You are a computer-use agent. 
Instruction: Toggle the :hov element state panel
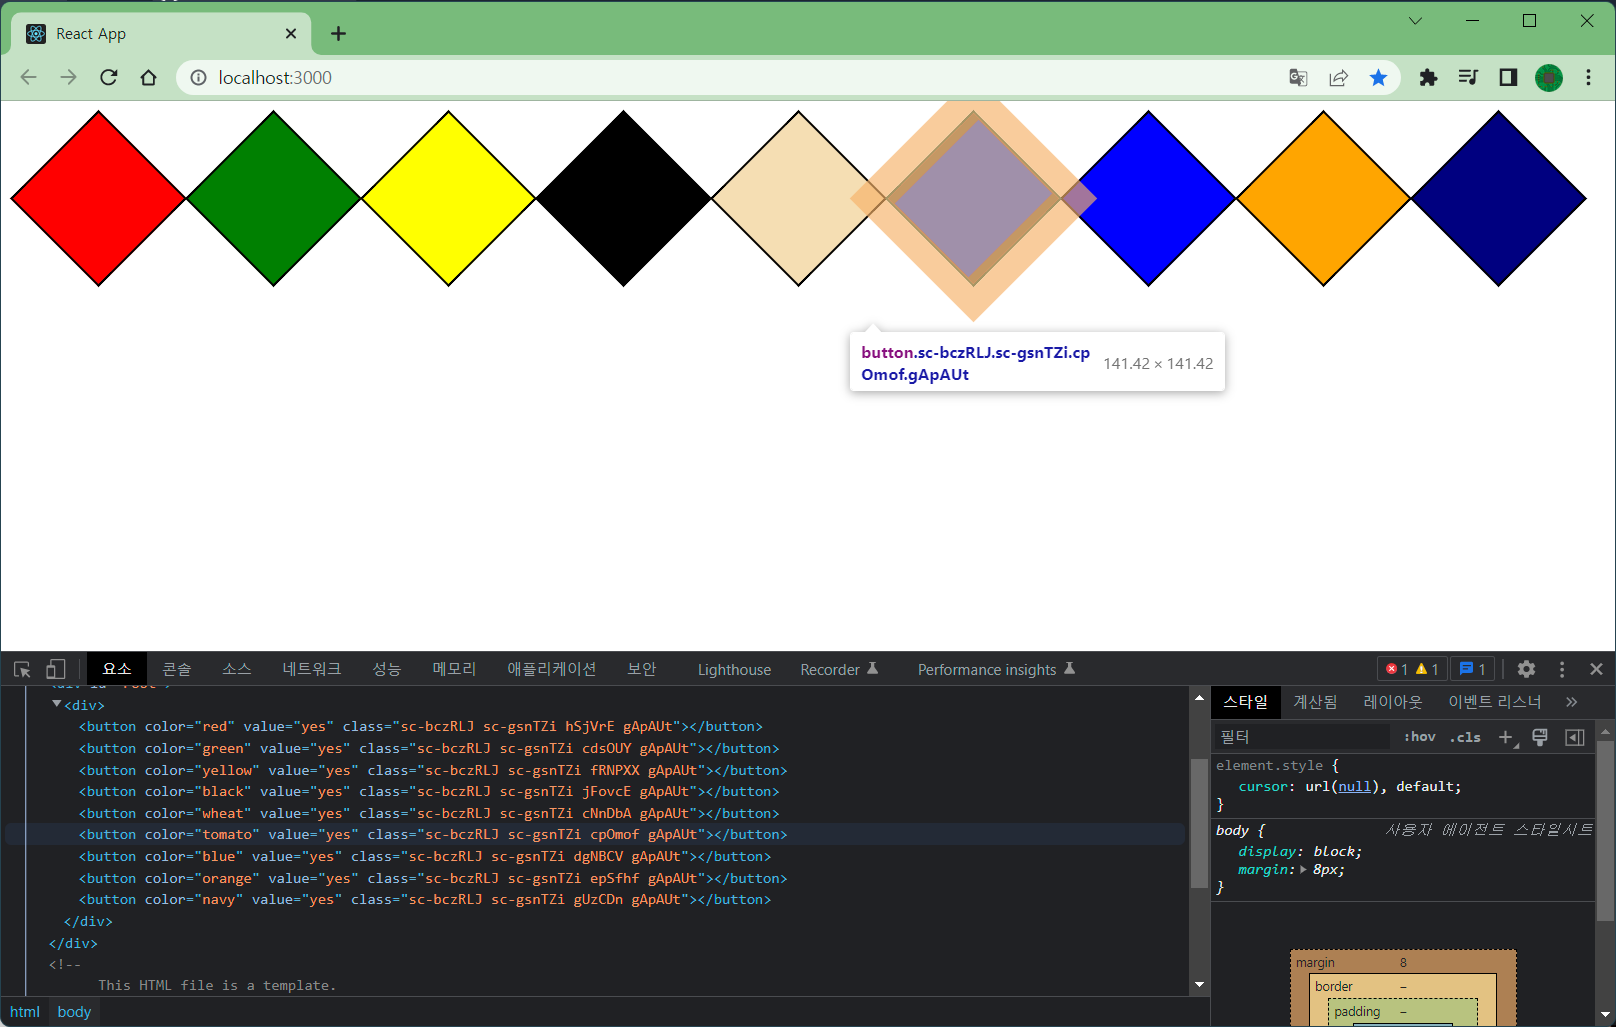(1419, 737)
